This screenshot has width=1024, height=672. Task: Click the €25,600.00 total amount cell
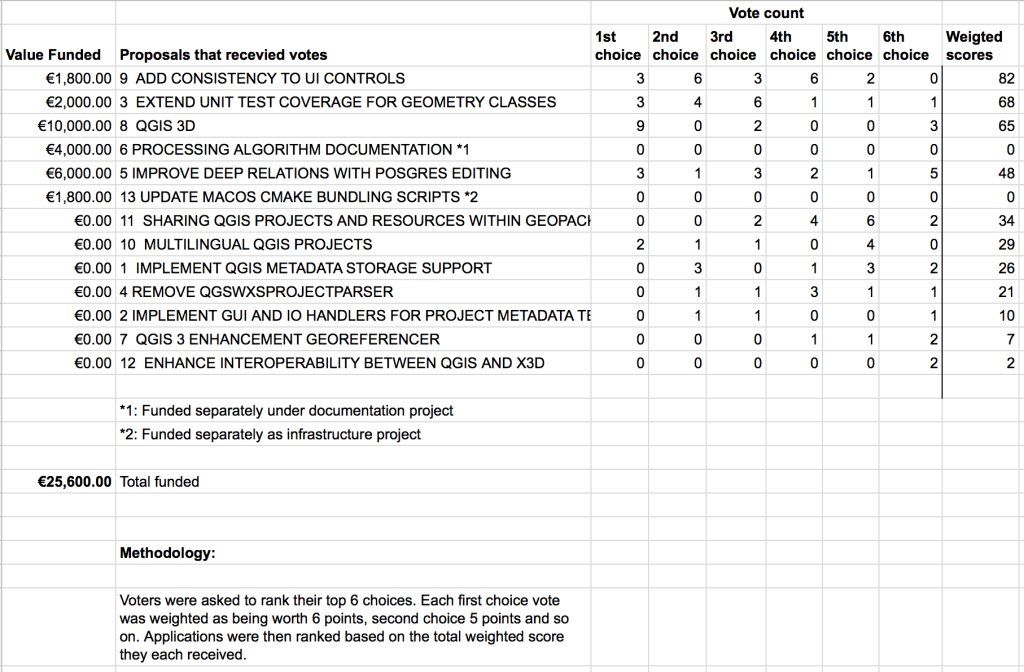74,482
